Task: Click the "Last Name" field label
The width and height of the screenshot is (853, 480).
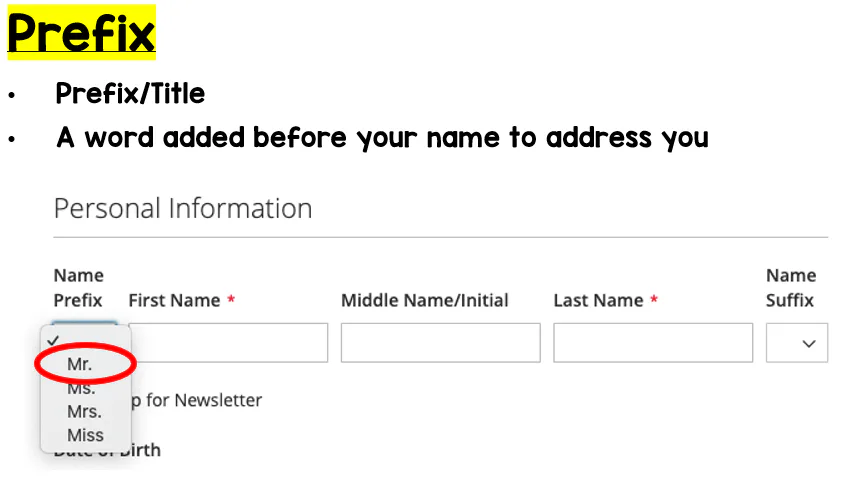Action: [x=597, y=300]
